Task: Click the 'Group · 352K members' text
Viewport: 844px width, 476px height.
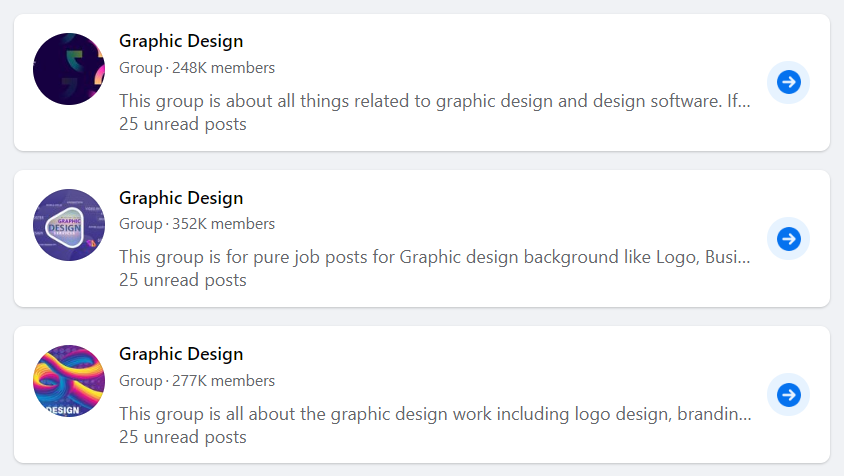Action: click(197, 224)
